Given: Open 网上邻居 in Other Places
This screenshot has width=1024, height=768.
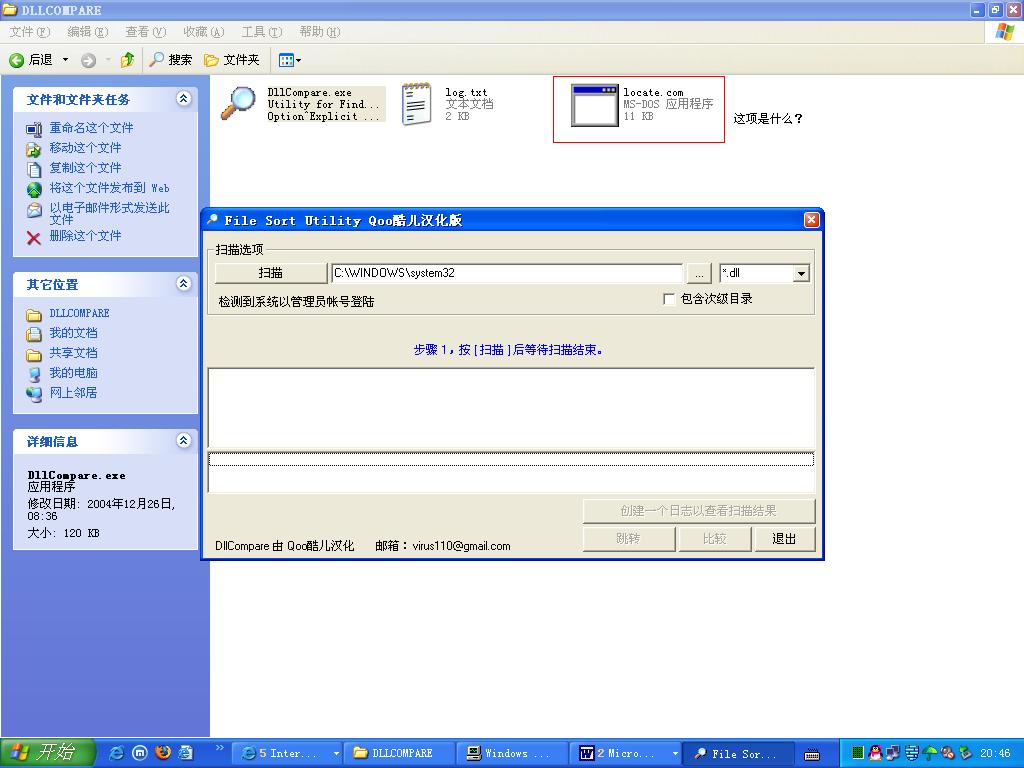Looking at the screenshot, I should coord(74,393).
